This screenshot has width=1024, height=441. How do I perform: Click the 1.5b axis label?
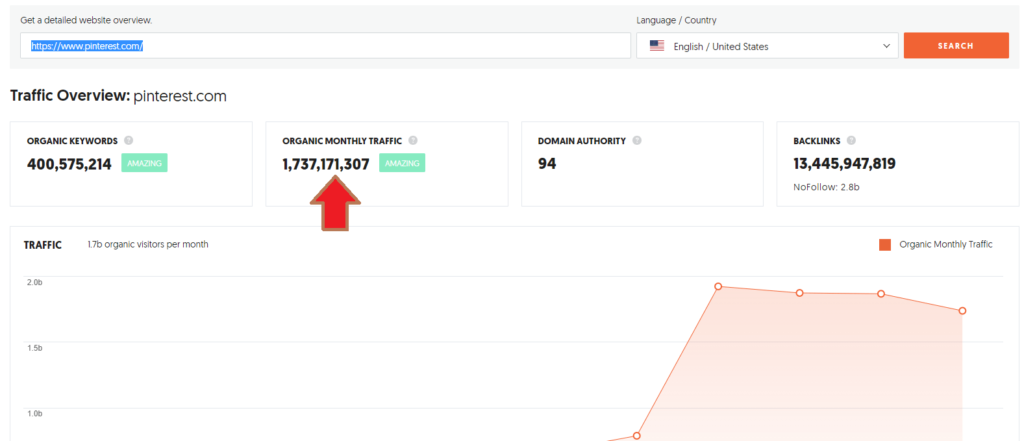point(35,348)
